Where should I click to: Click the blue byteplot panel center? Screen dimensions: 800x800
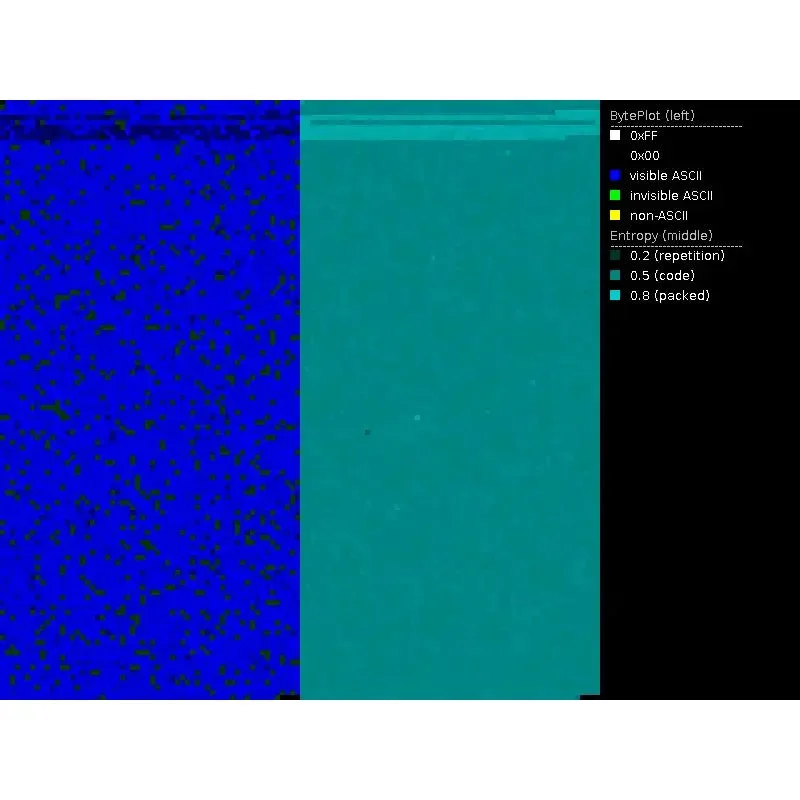tap(150, 399)
